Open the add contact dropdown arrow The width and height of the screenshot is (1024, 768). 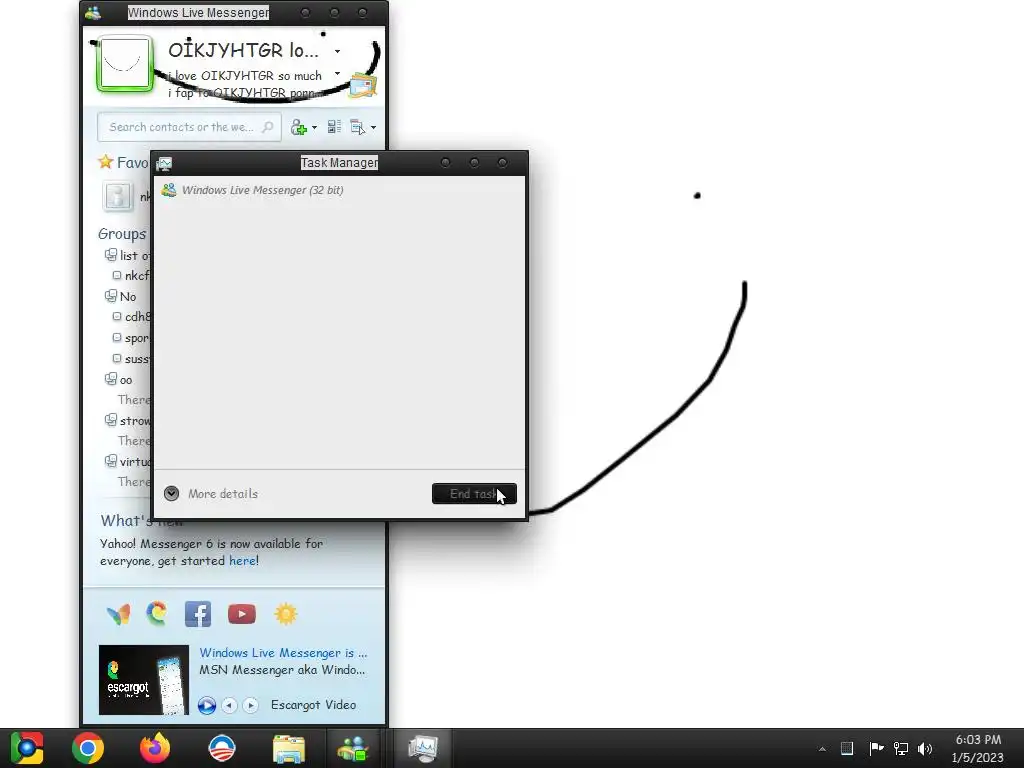(x=314, y=127)
